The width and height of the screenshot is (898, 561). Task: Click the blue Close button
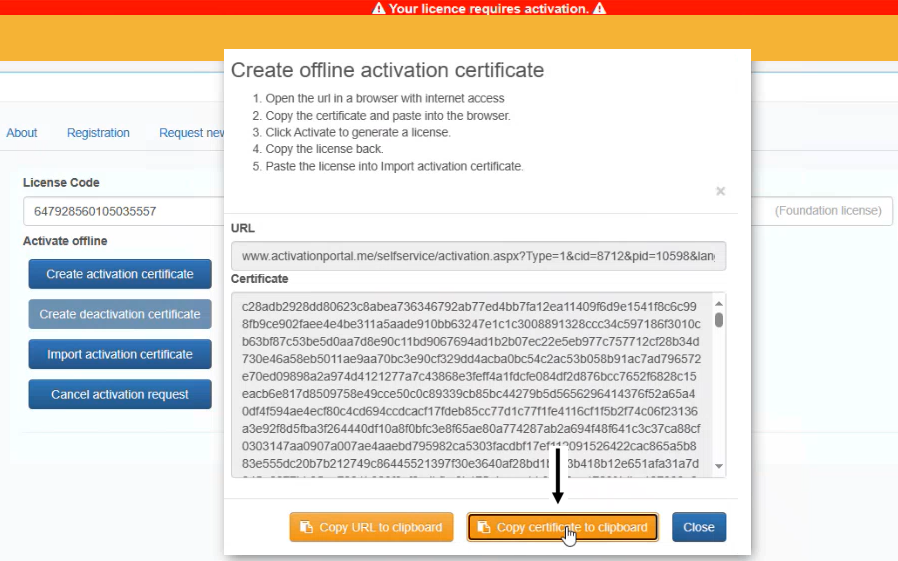coord(699,527)
